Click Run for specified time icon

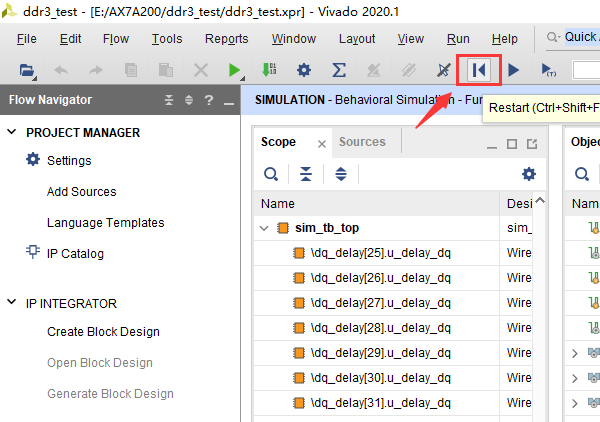pos(548,70)
